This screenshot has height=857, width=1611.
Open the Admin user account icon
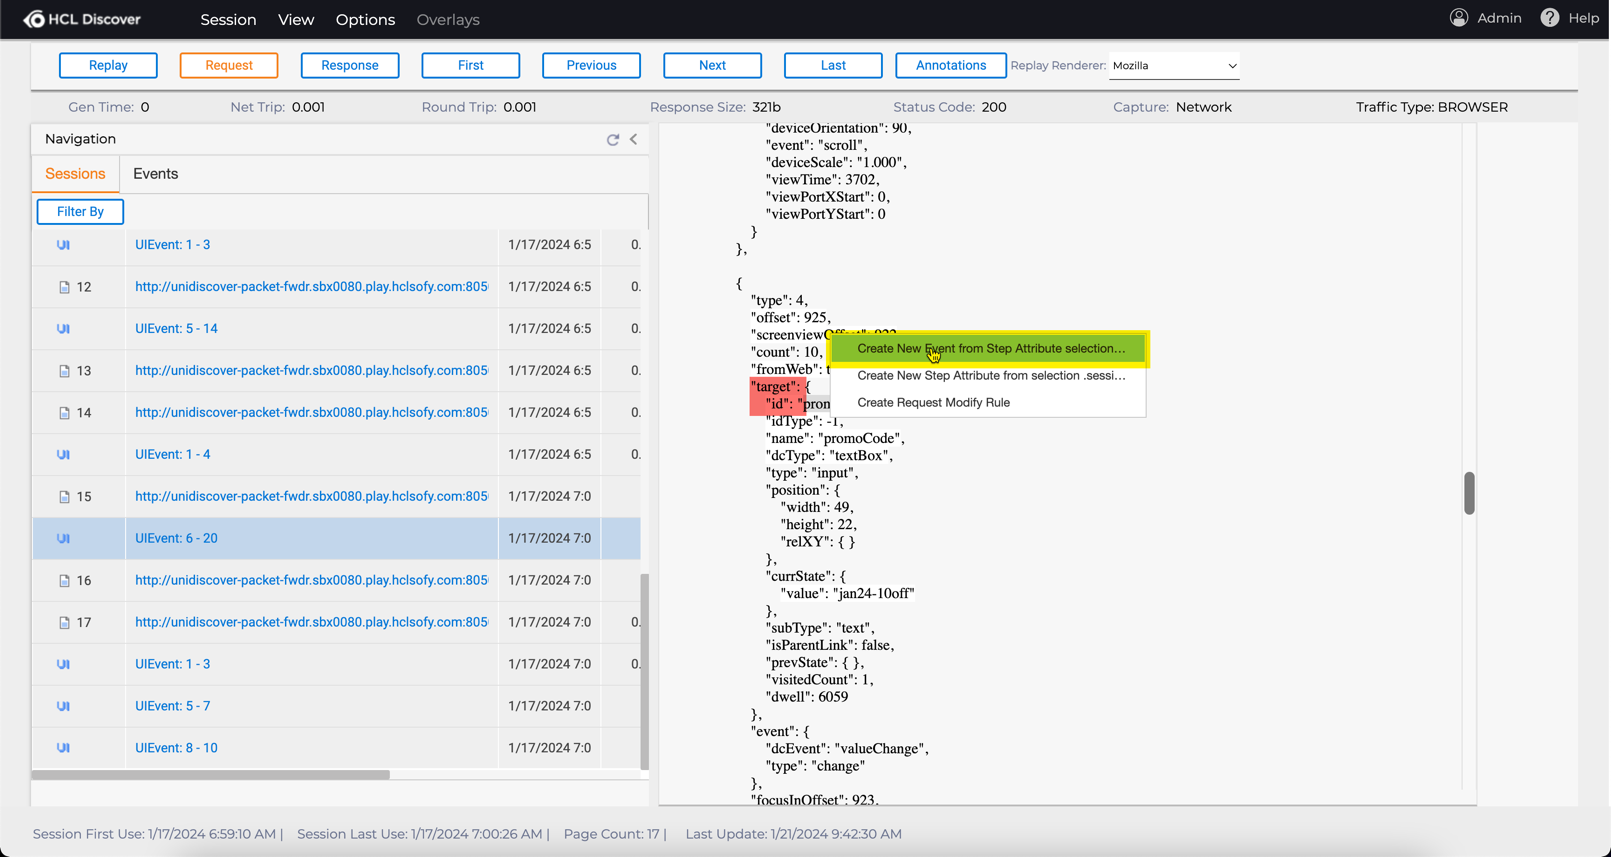pyautogui.click(x=1459, y=18)
